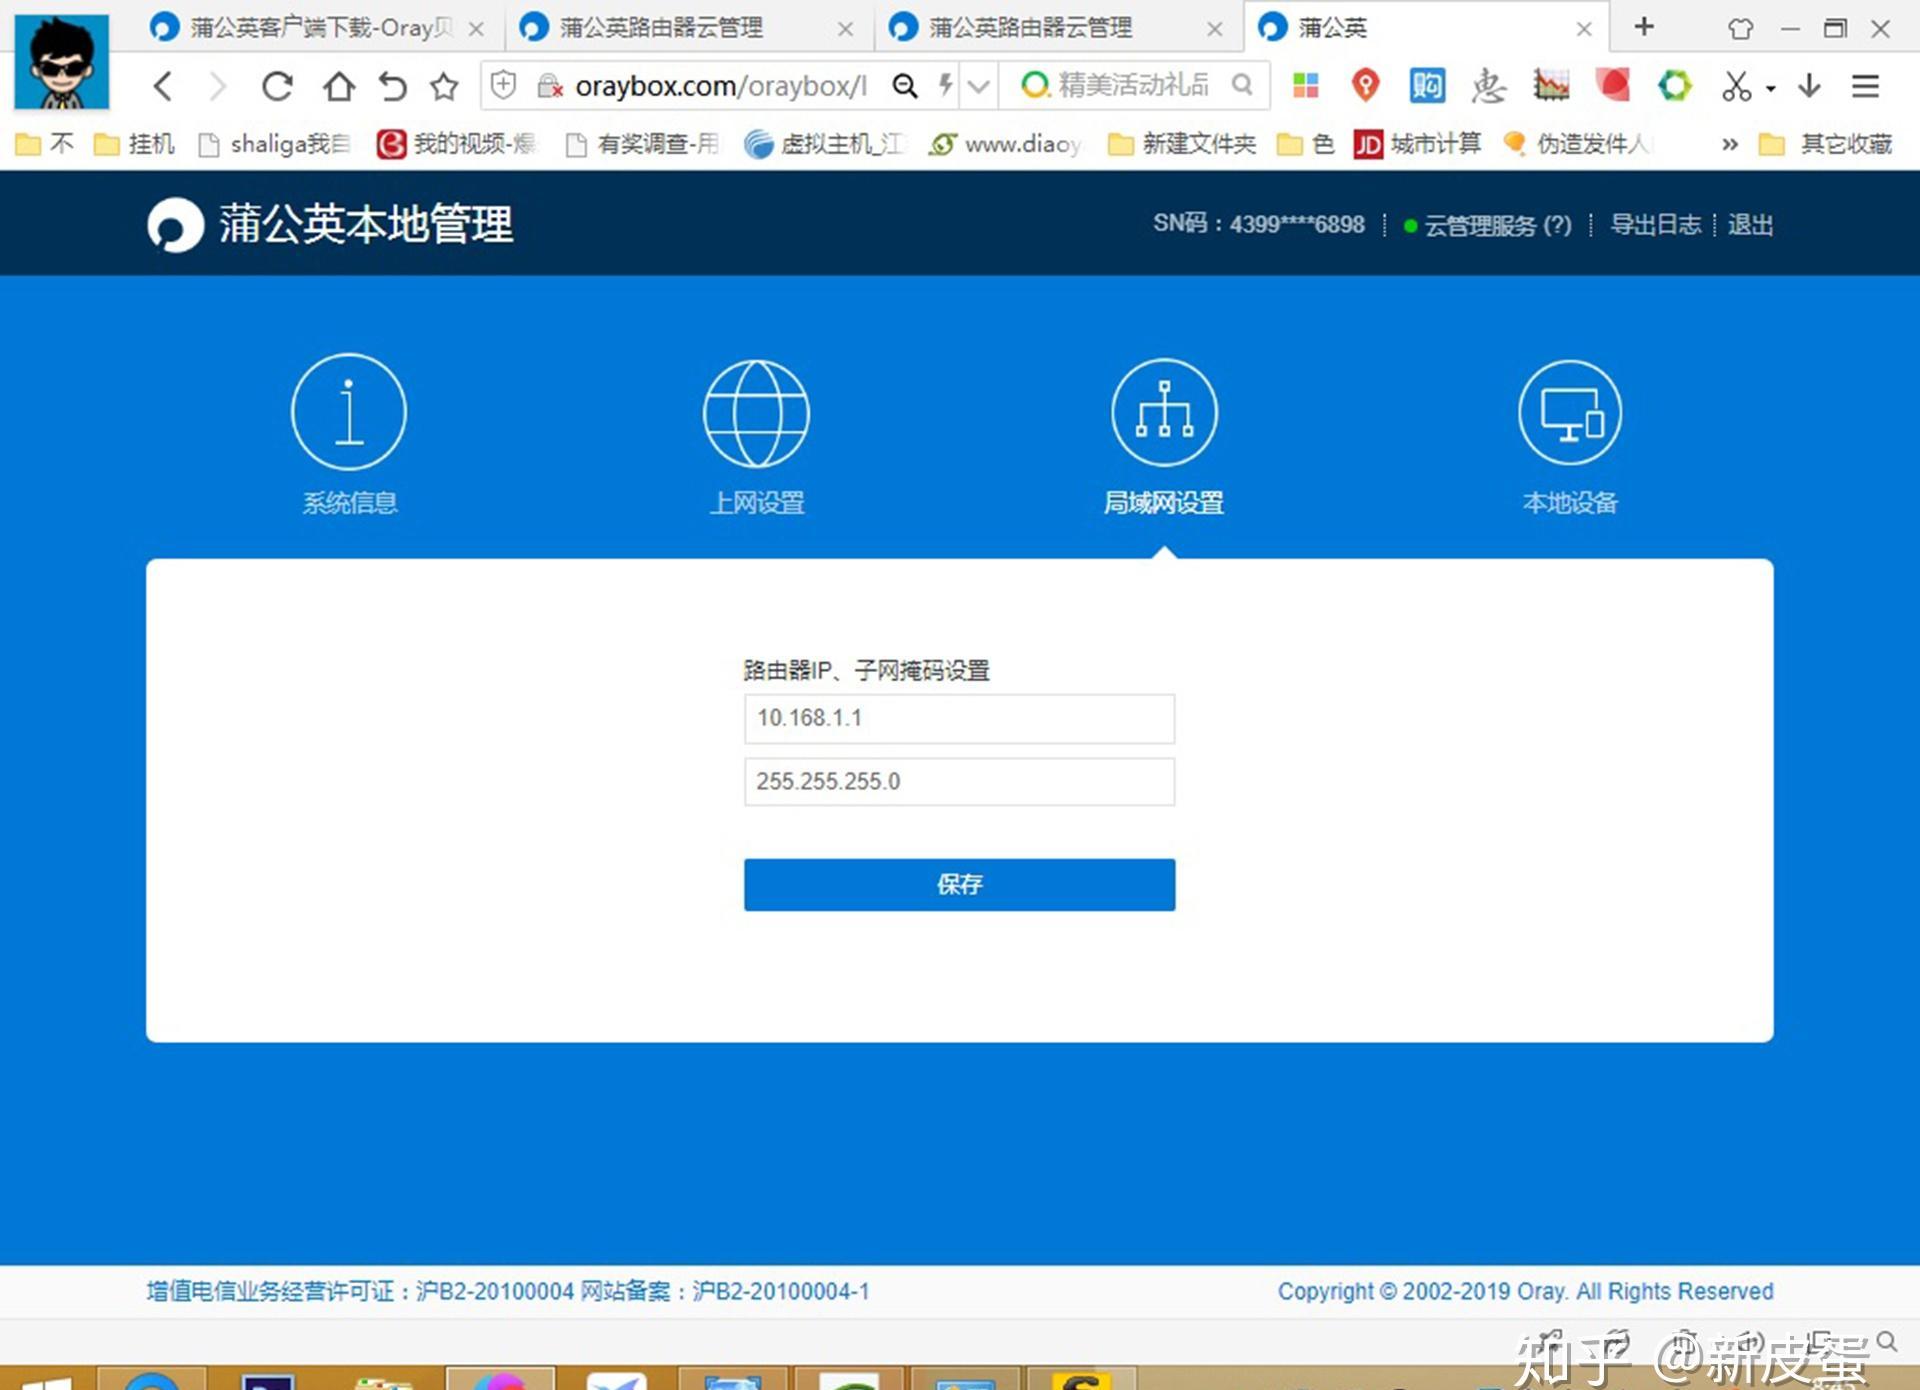Click the 惠 discount extension icon
This screenshot has height=1390, width=1920.
coord(1488,86)
